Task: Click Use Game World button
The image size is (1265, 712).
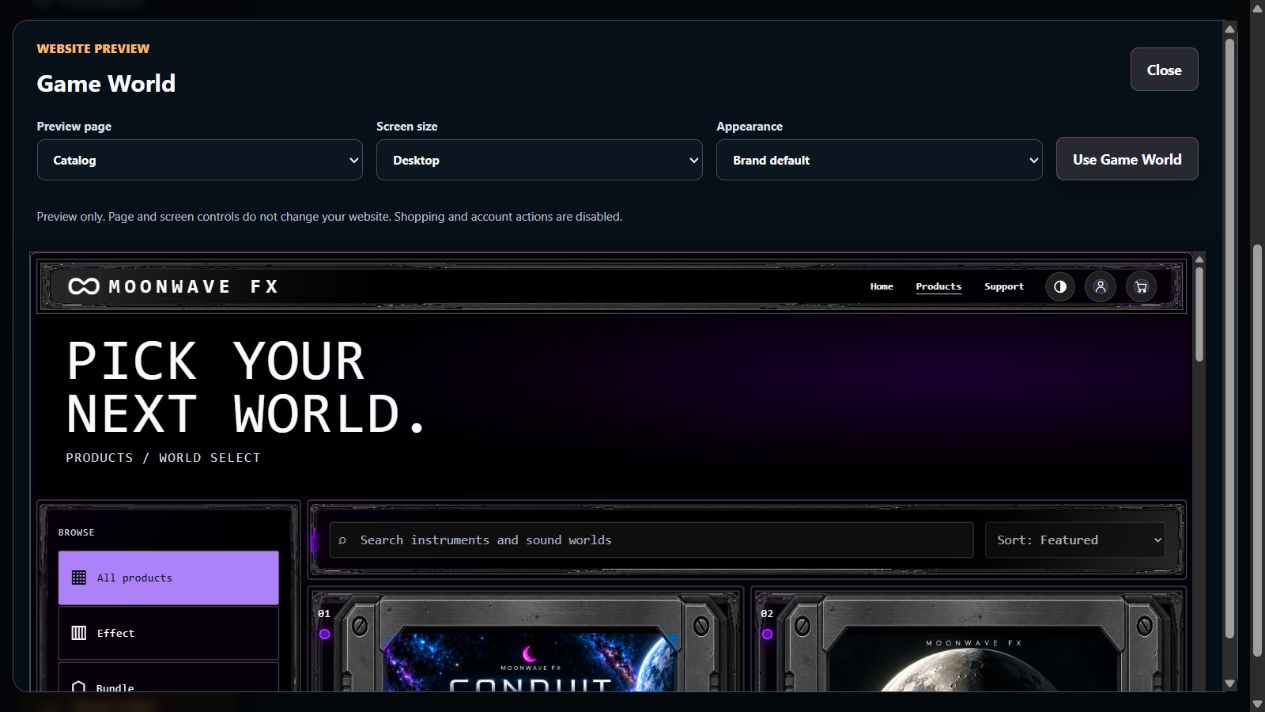Action: (x=1127, y=159)
